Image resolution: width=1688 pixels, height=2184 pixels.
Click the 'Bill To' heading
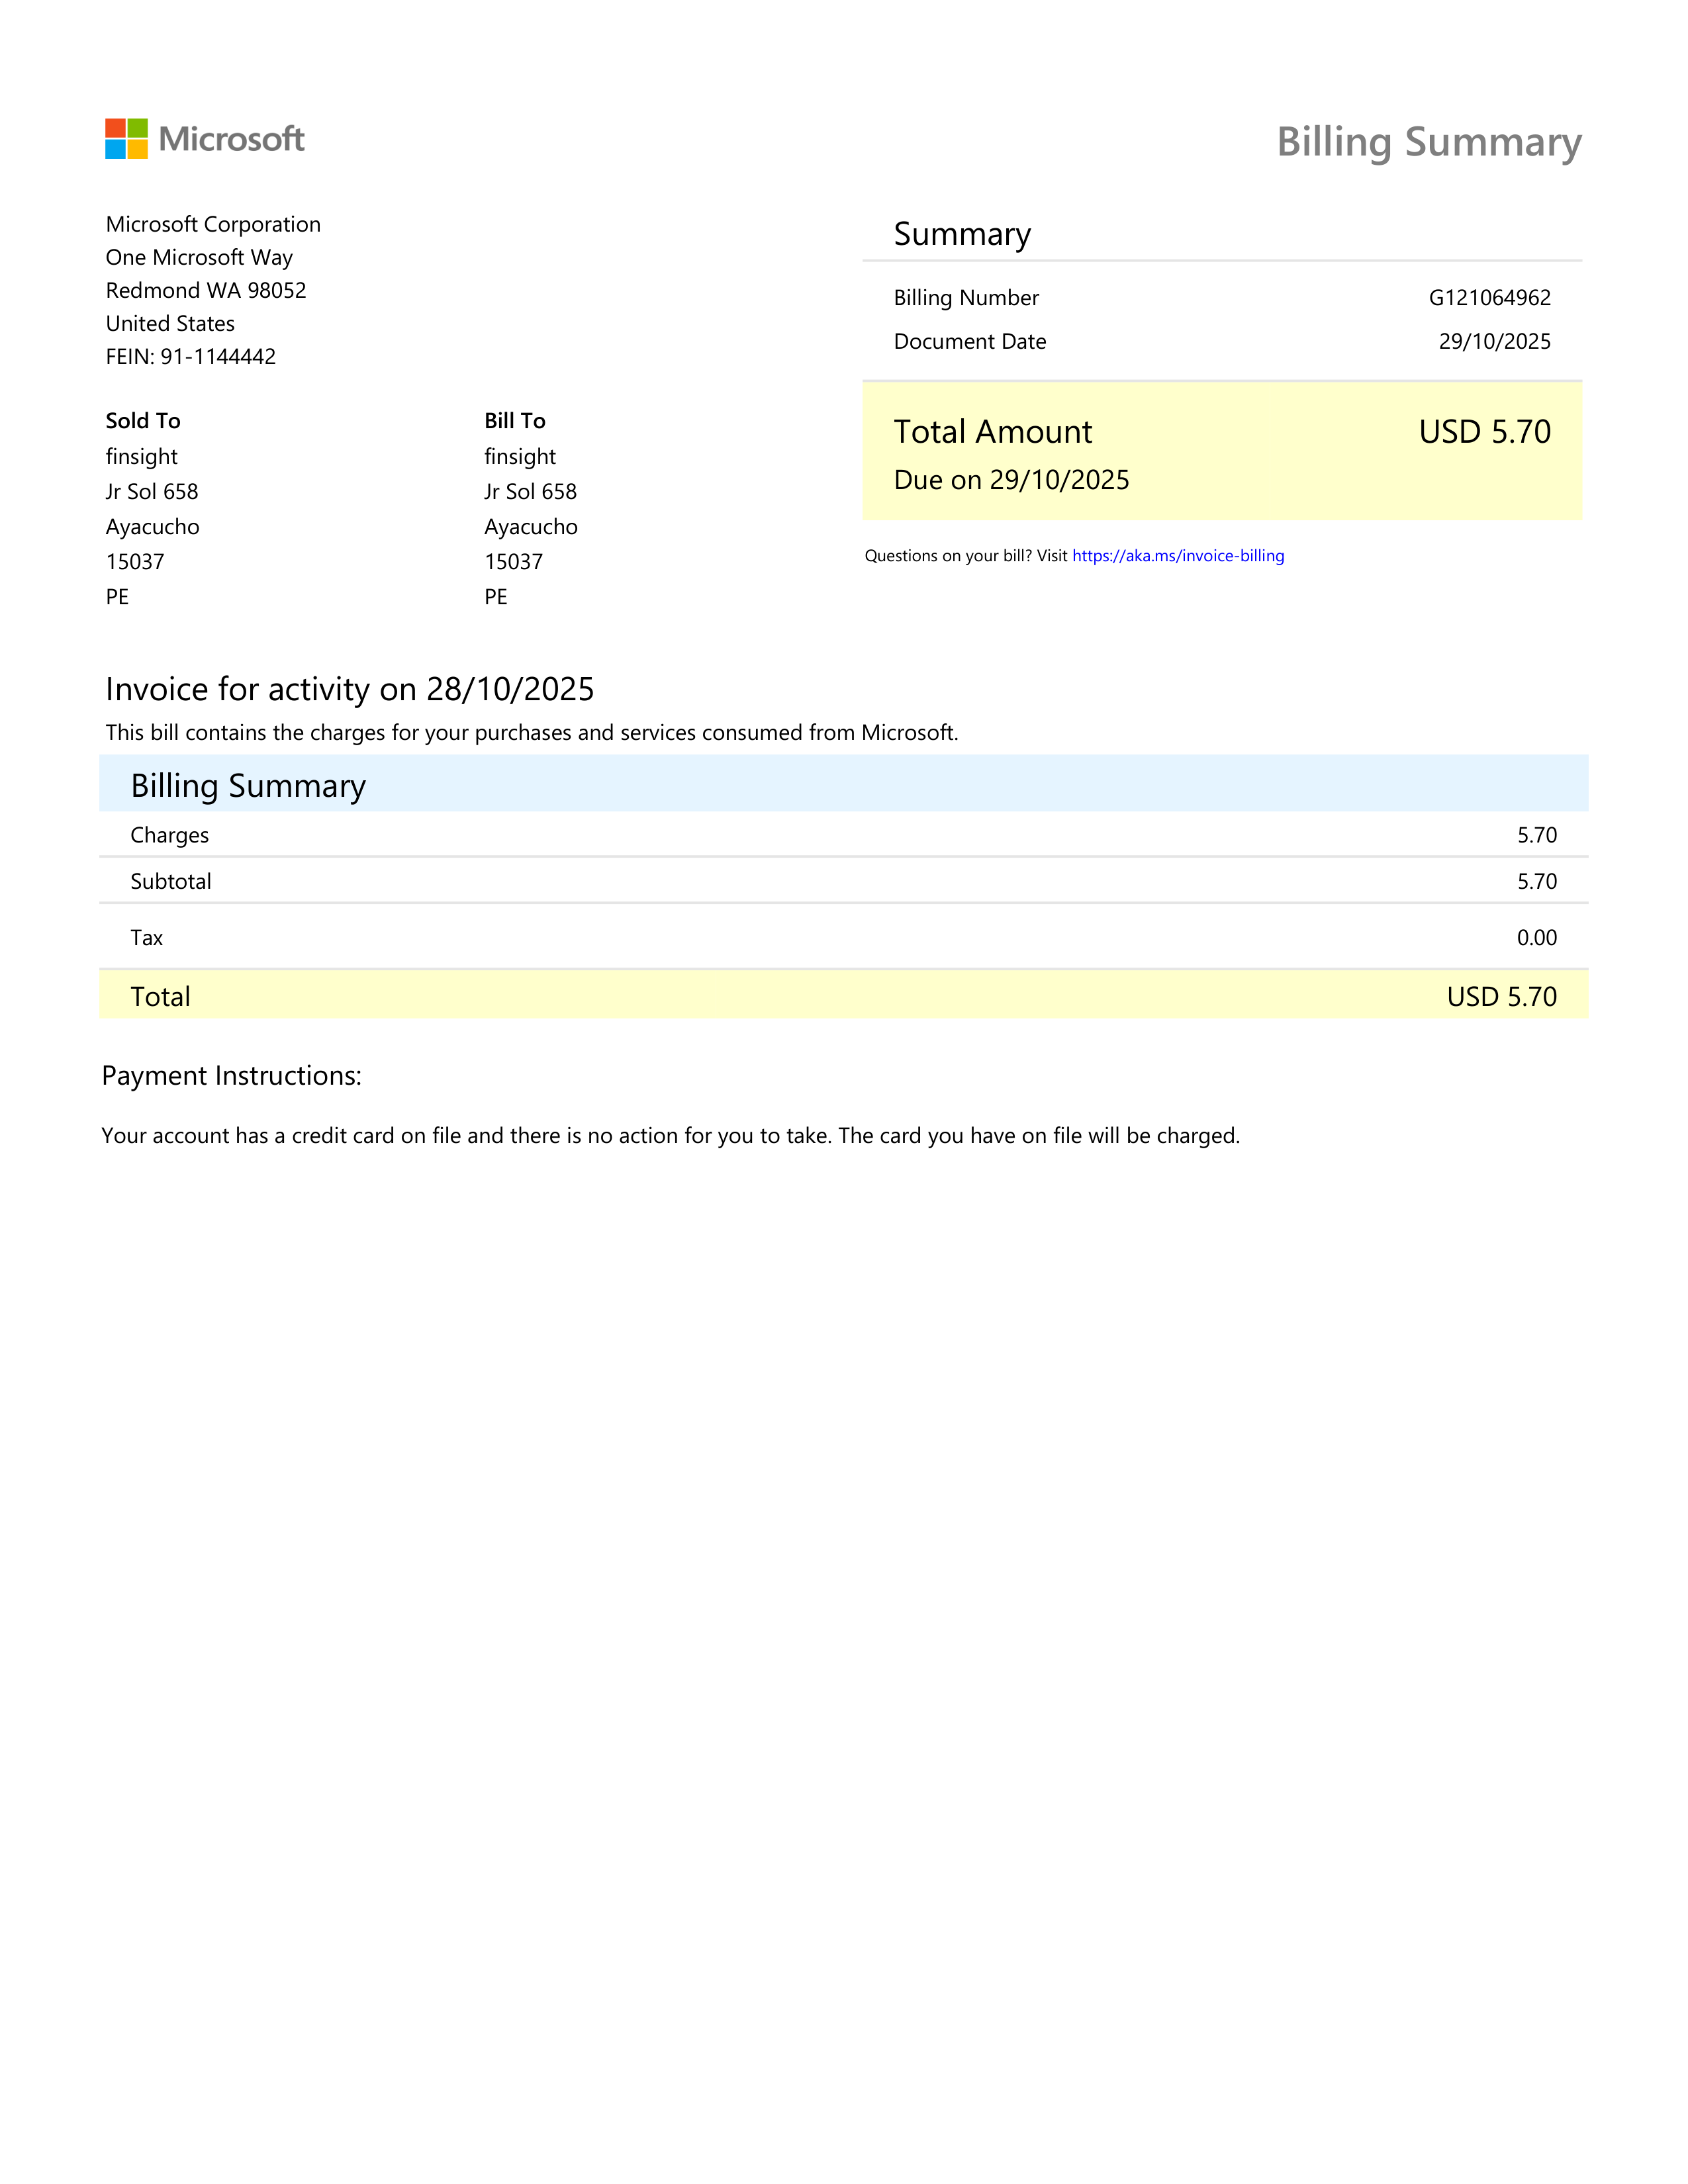[x=515, y=421]
